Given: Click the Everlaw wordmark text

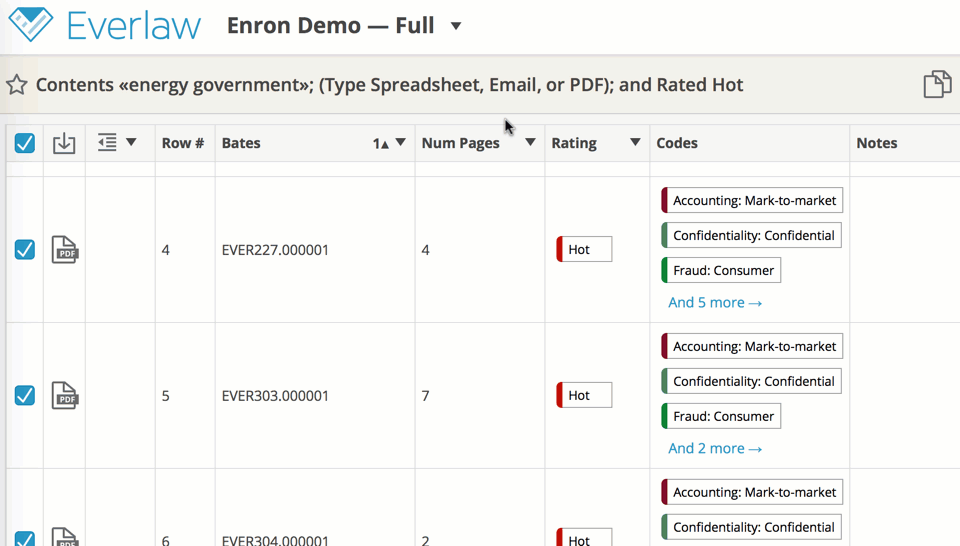Looking at the screenshot, I should [133, 26].
